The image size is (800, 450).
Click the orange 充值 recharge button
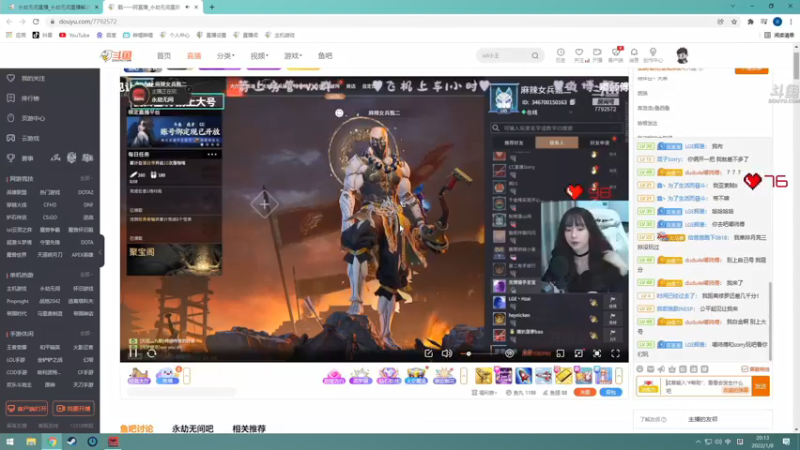tap(585, 392)
